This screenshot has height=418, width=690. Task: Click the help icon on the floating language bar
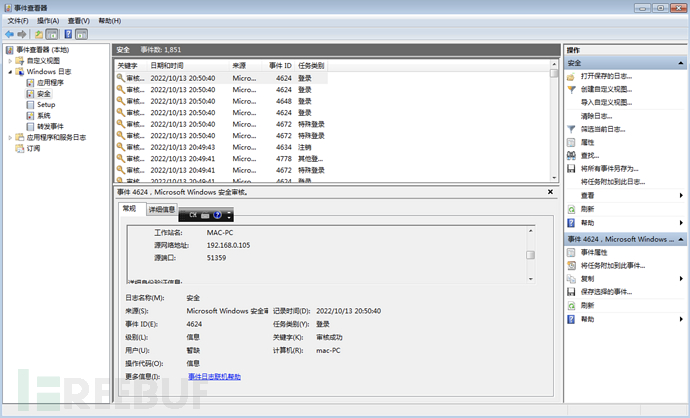[x=217, y=215]
